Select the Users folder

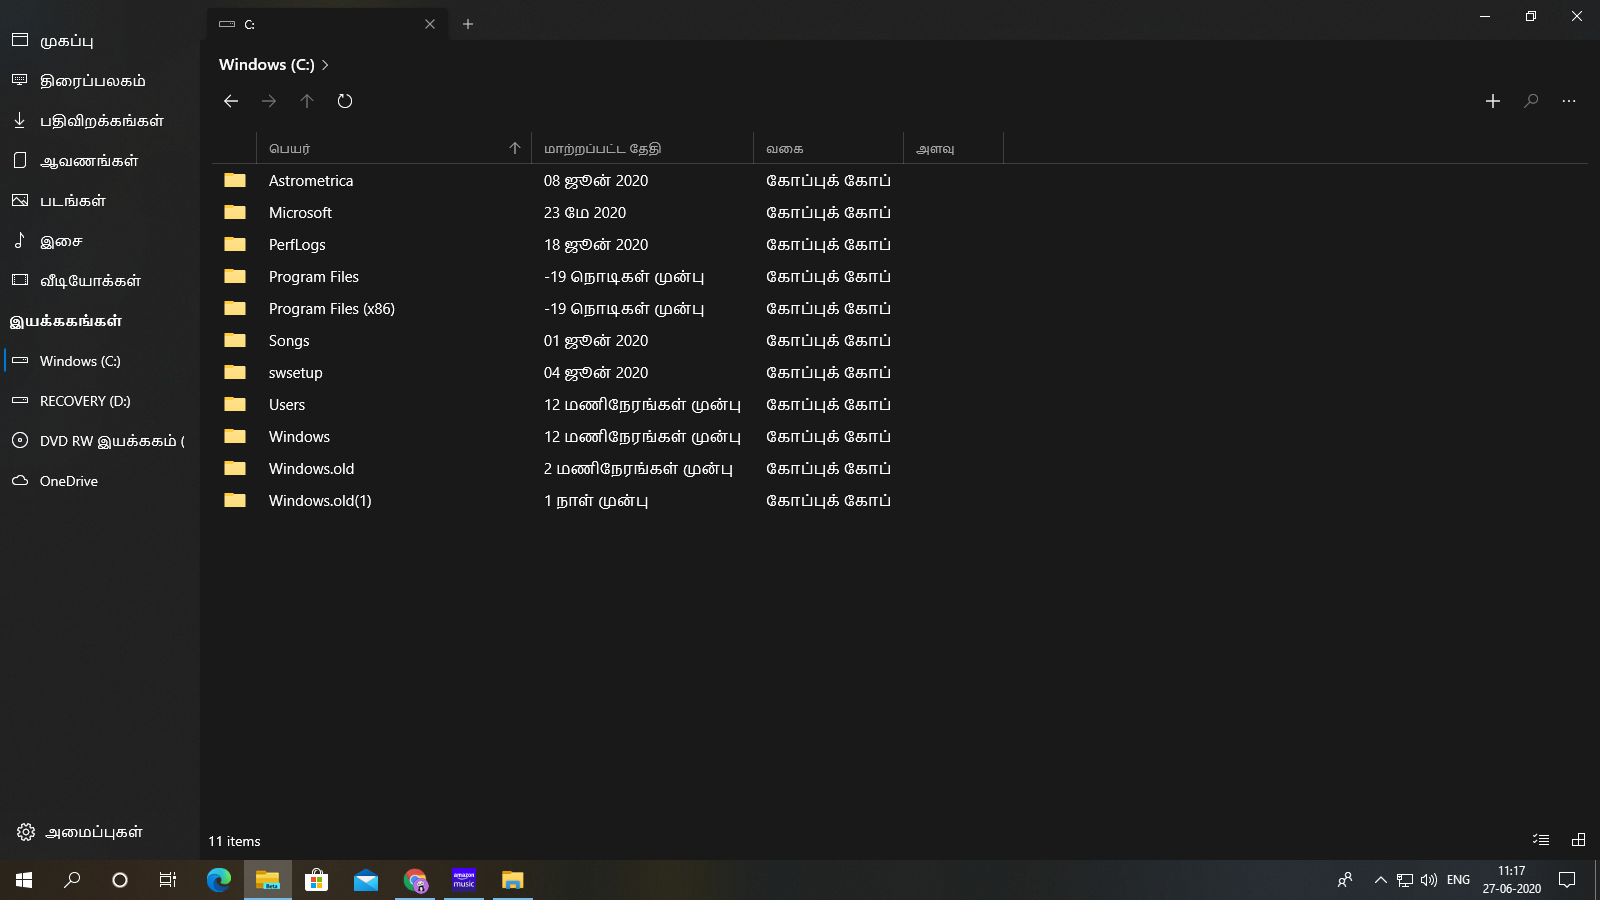[x=287, y=404]
